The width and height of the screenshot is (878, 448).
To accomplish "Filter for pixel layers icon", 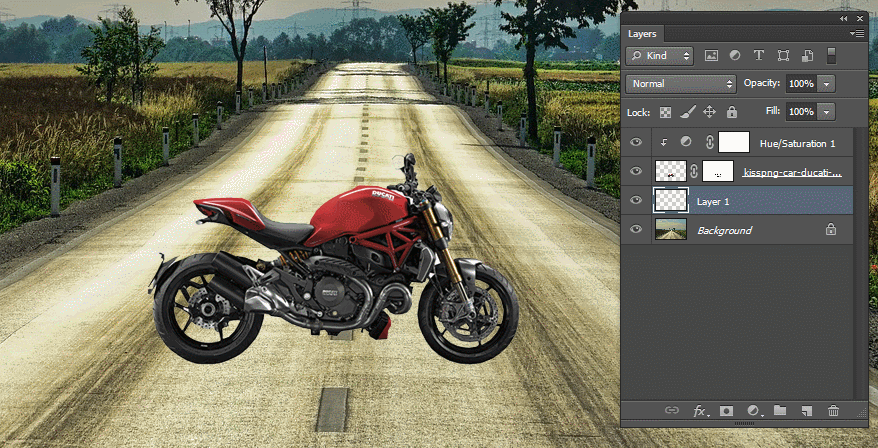I will (x=711, y=55).
